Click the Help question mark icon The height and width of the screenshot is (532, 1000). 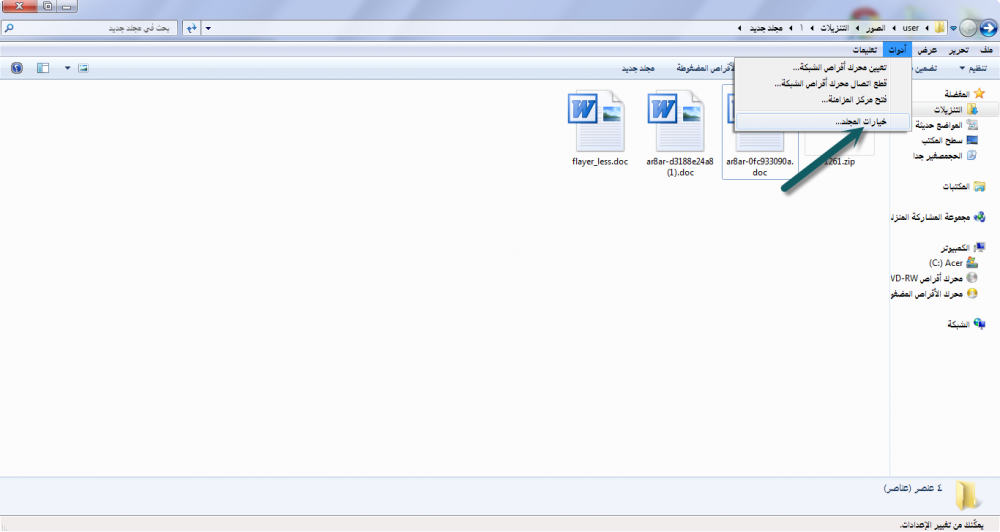[x=16, y=68]
